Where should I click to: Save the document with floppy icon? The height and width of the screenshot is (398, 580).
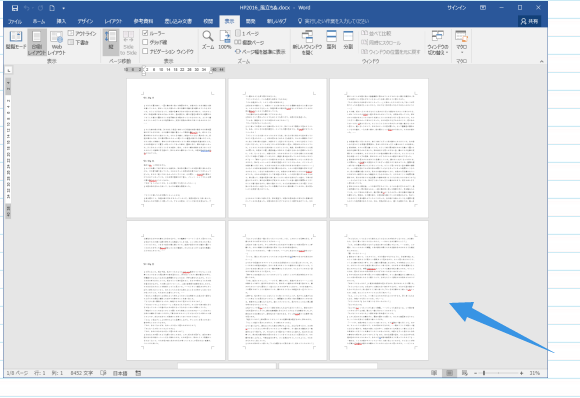tap(15, 8)
